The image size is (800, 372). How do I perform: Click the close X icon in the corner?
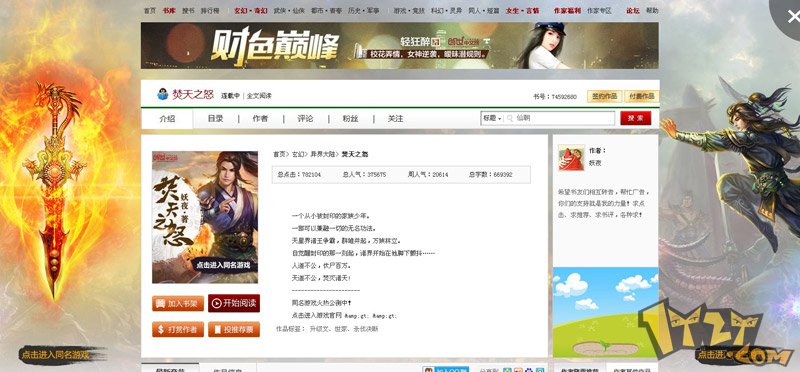[793, 17]
